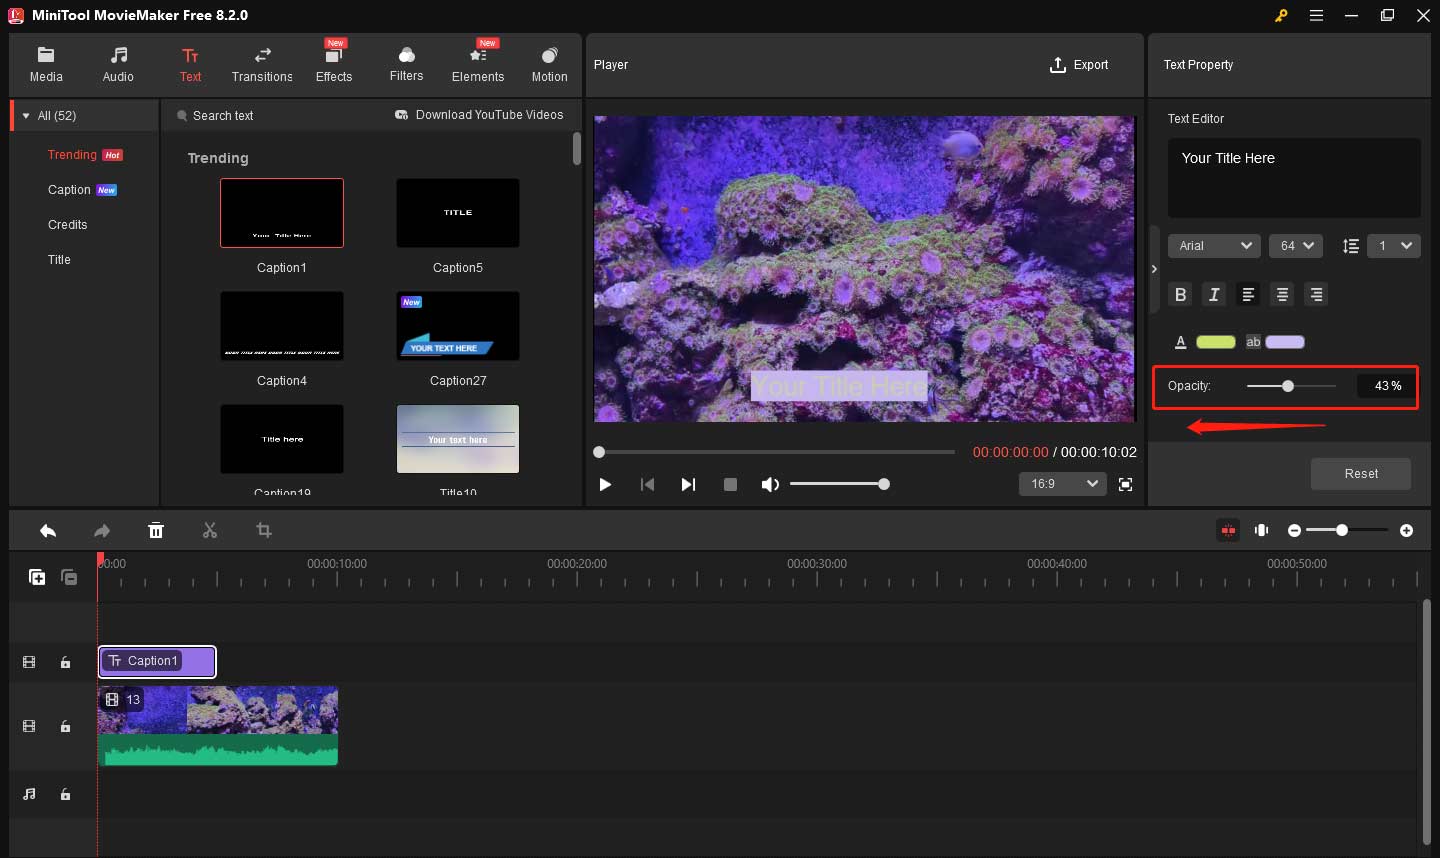The image size is (1440, 858).
Task: Open the Audio tab
Action: (x=118, y=65)
